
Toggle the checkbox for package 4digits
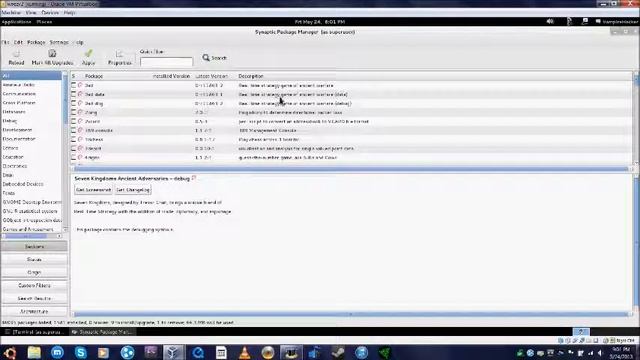(x=73, y=157)
